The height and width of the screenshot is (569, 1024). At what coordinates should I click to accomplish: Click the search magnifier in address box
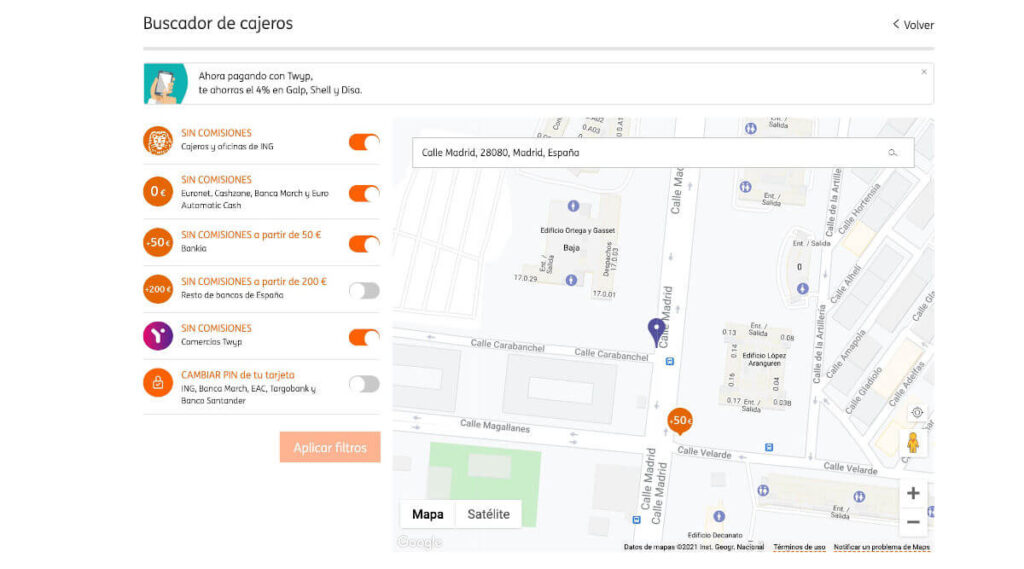coord(893,153)
